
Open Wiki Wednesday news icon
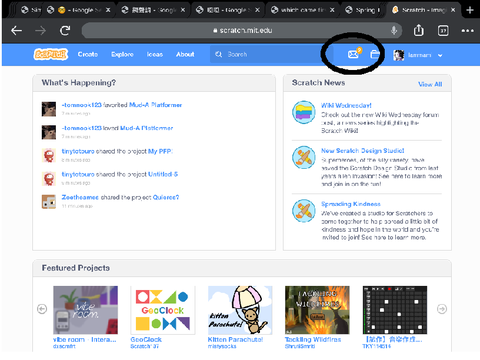pos(304,112)
